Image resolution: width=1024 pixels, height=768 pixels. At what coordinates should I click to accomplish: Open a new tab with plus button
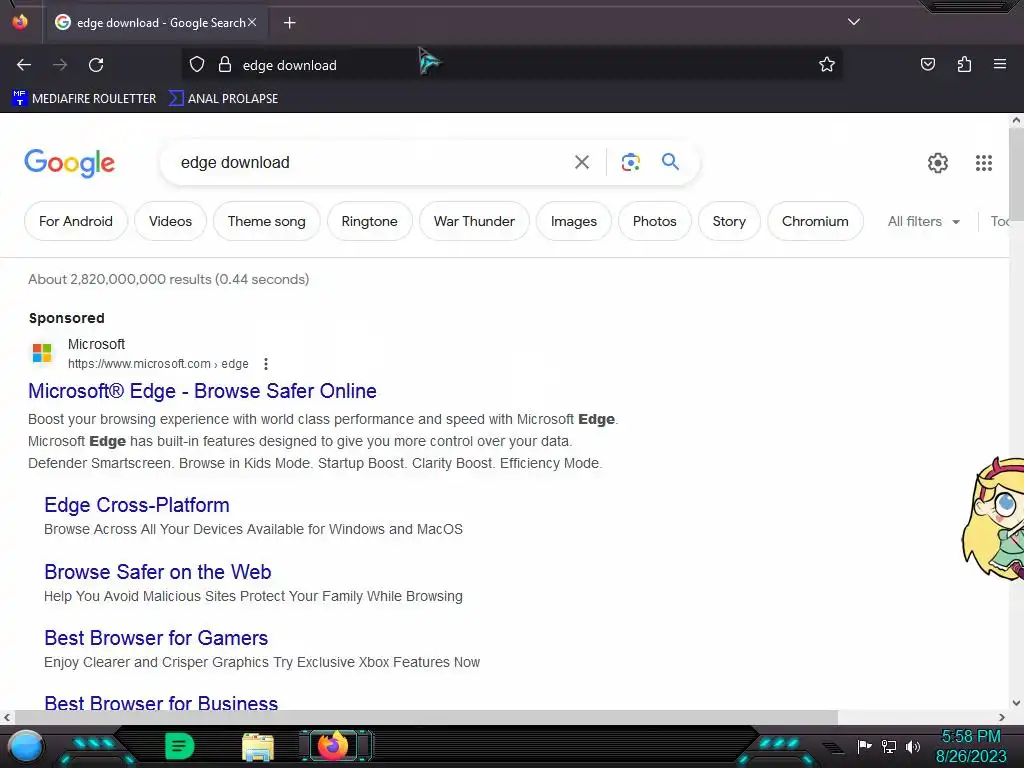click(x=289, y=23)
